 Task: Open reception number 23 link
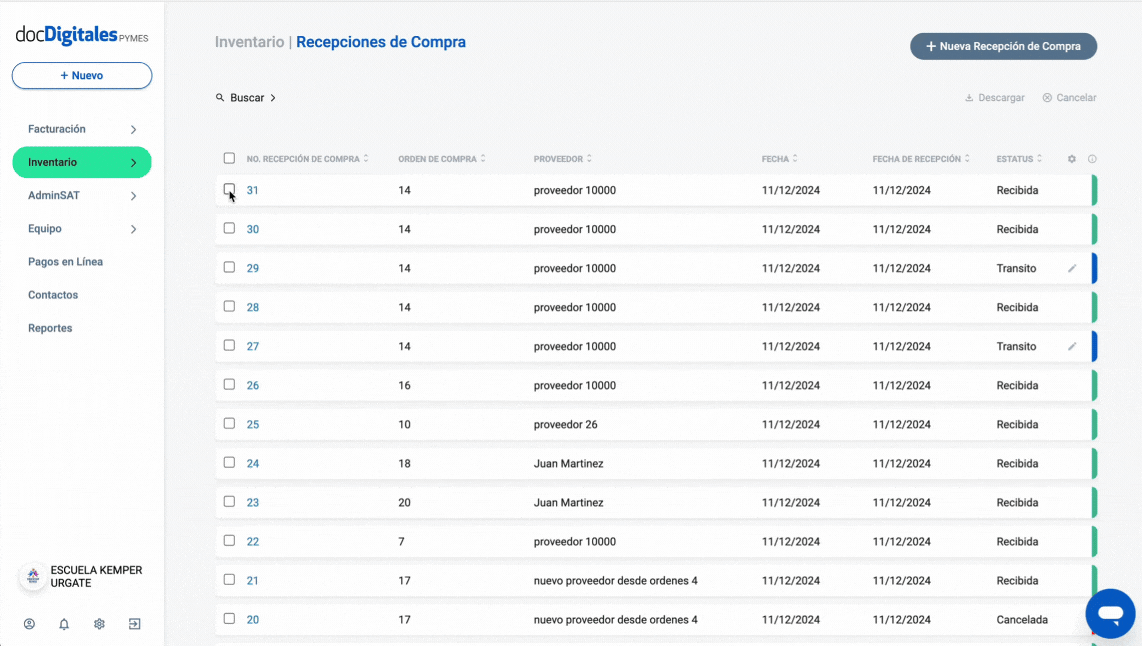[x=253, y=503]
